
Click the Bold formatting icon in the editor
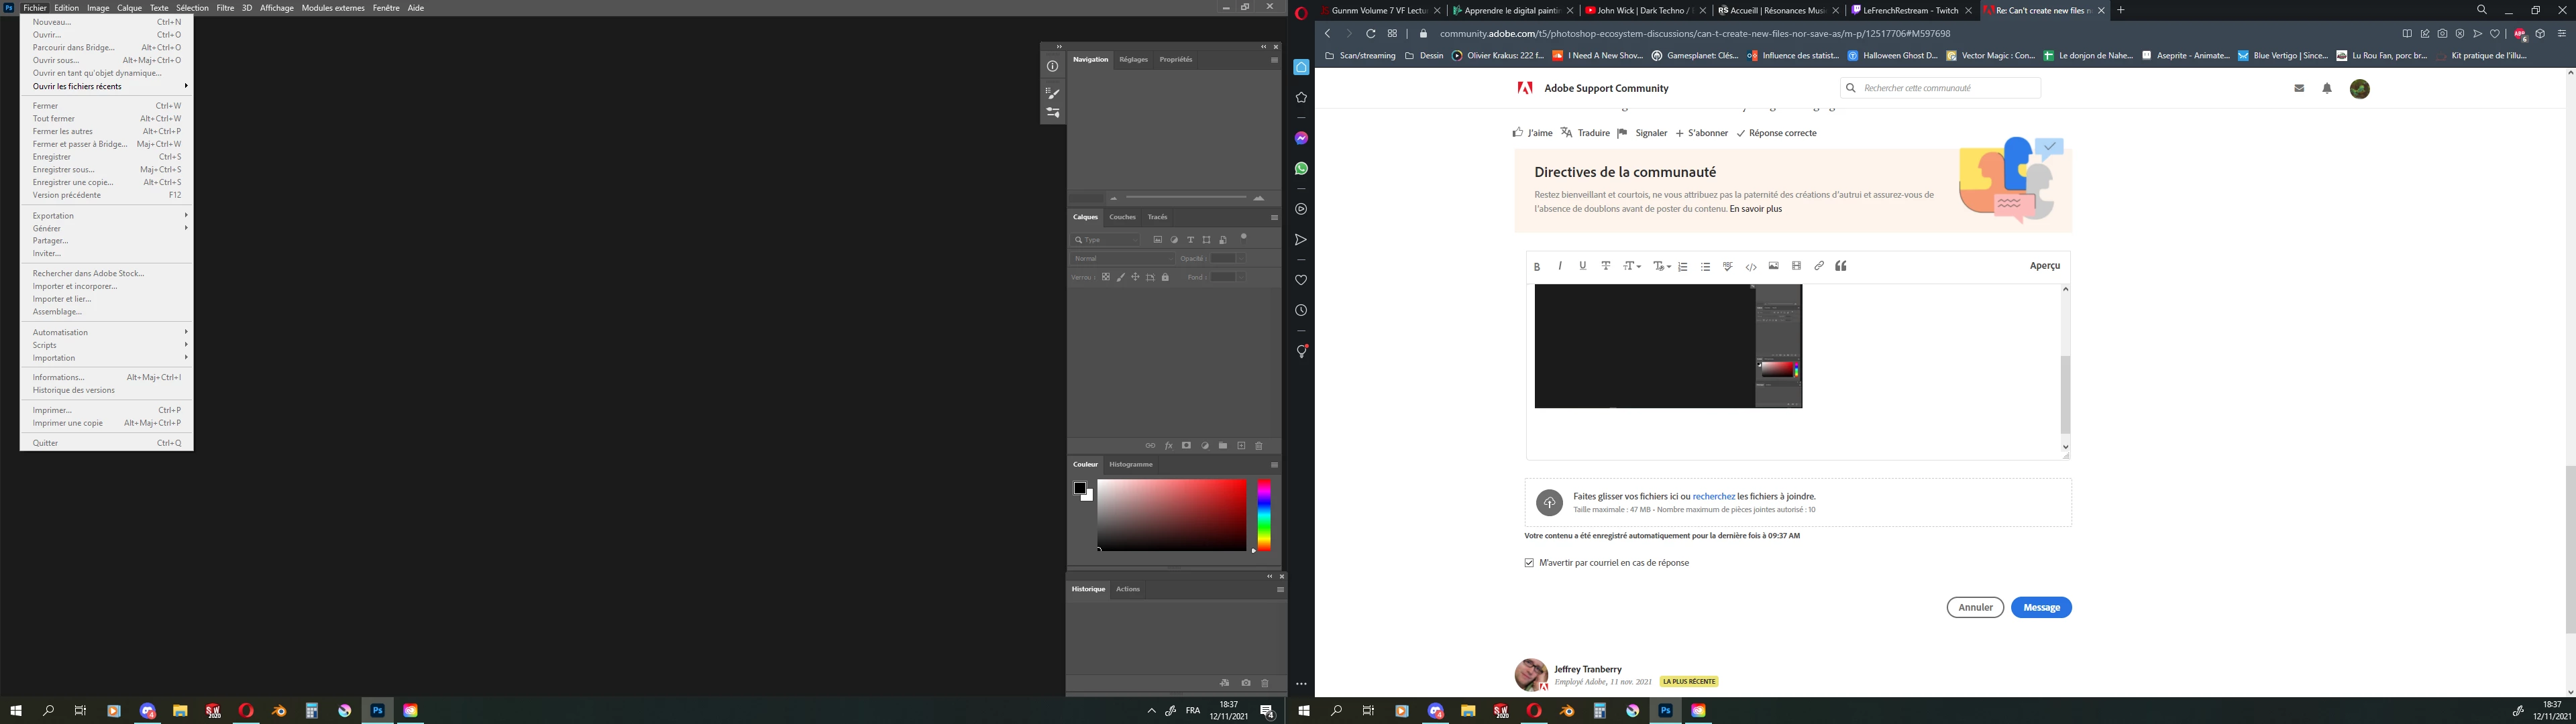point(1537,266)
